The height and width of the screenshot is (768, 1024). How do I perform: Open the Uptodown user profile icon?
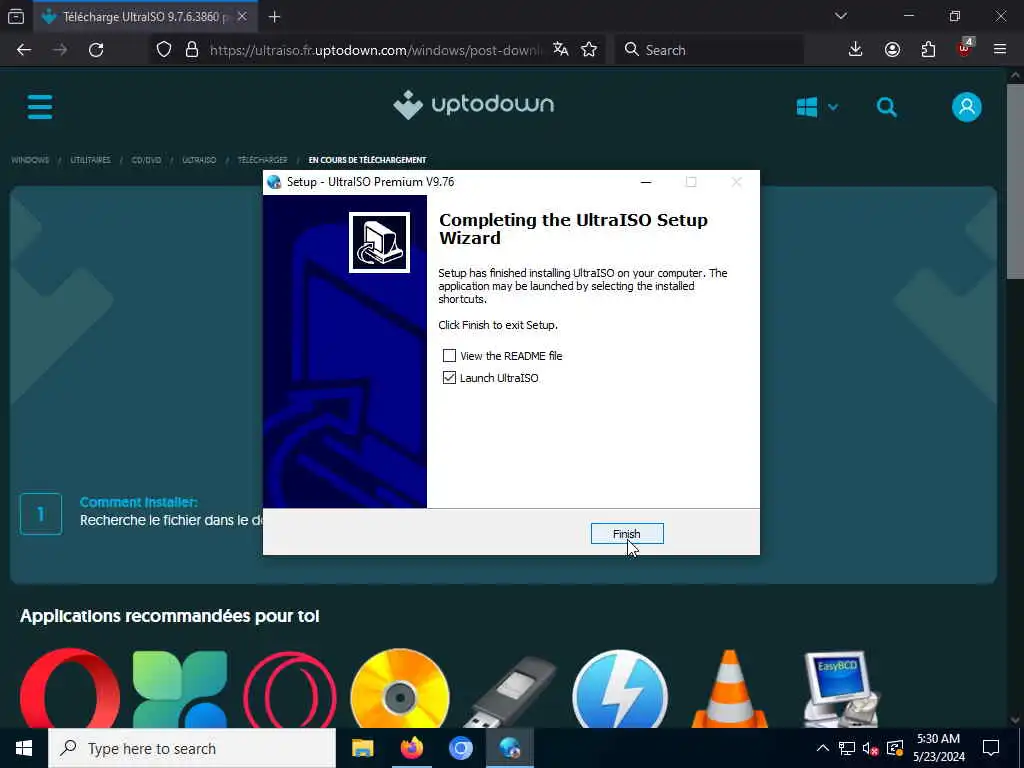coord(967,106)
